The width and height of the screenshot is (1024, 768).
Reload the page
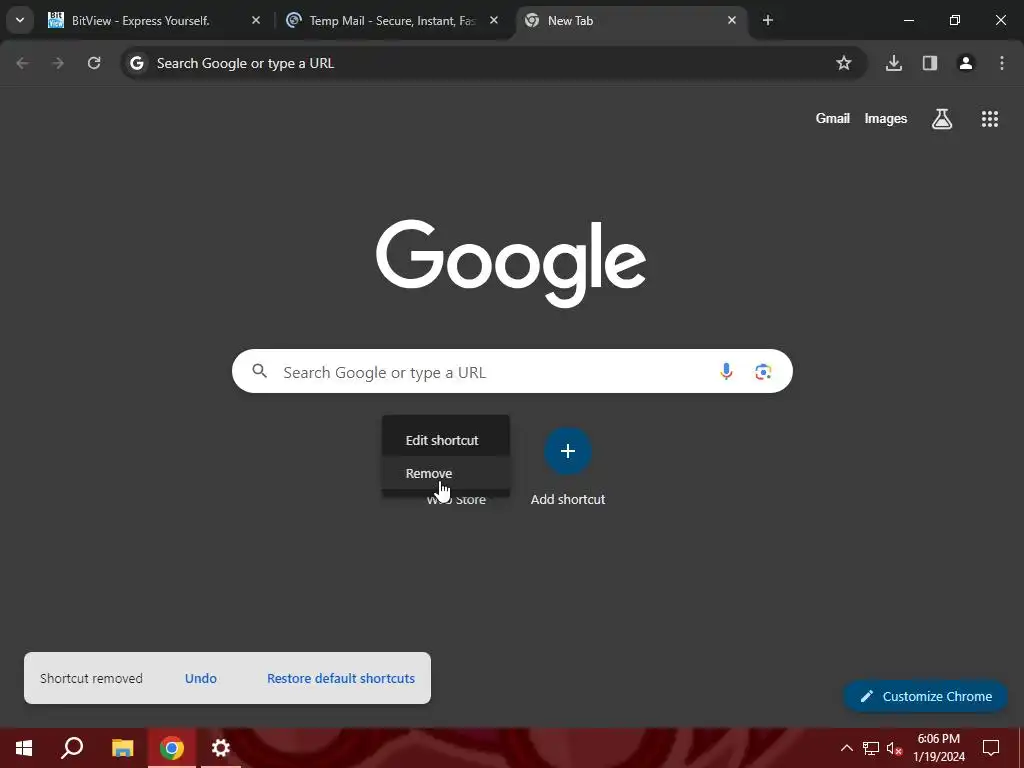94,63
